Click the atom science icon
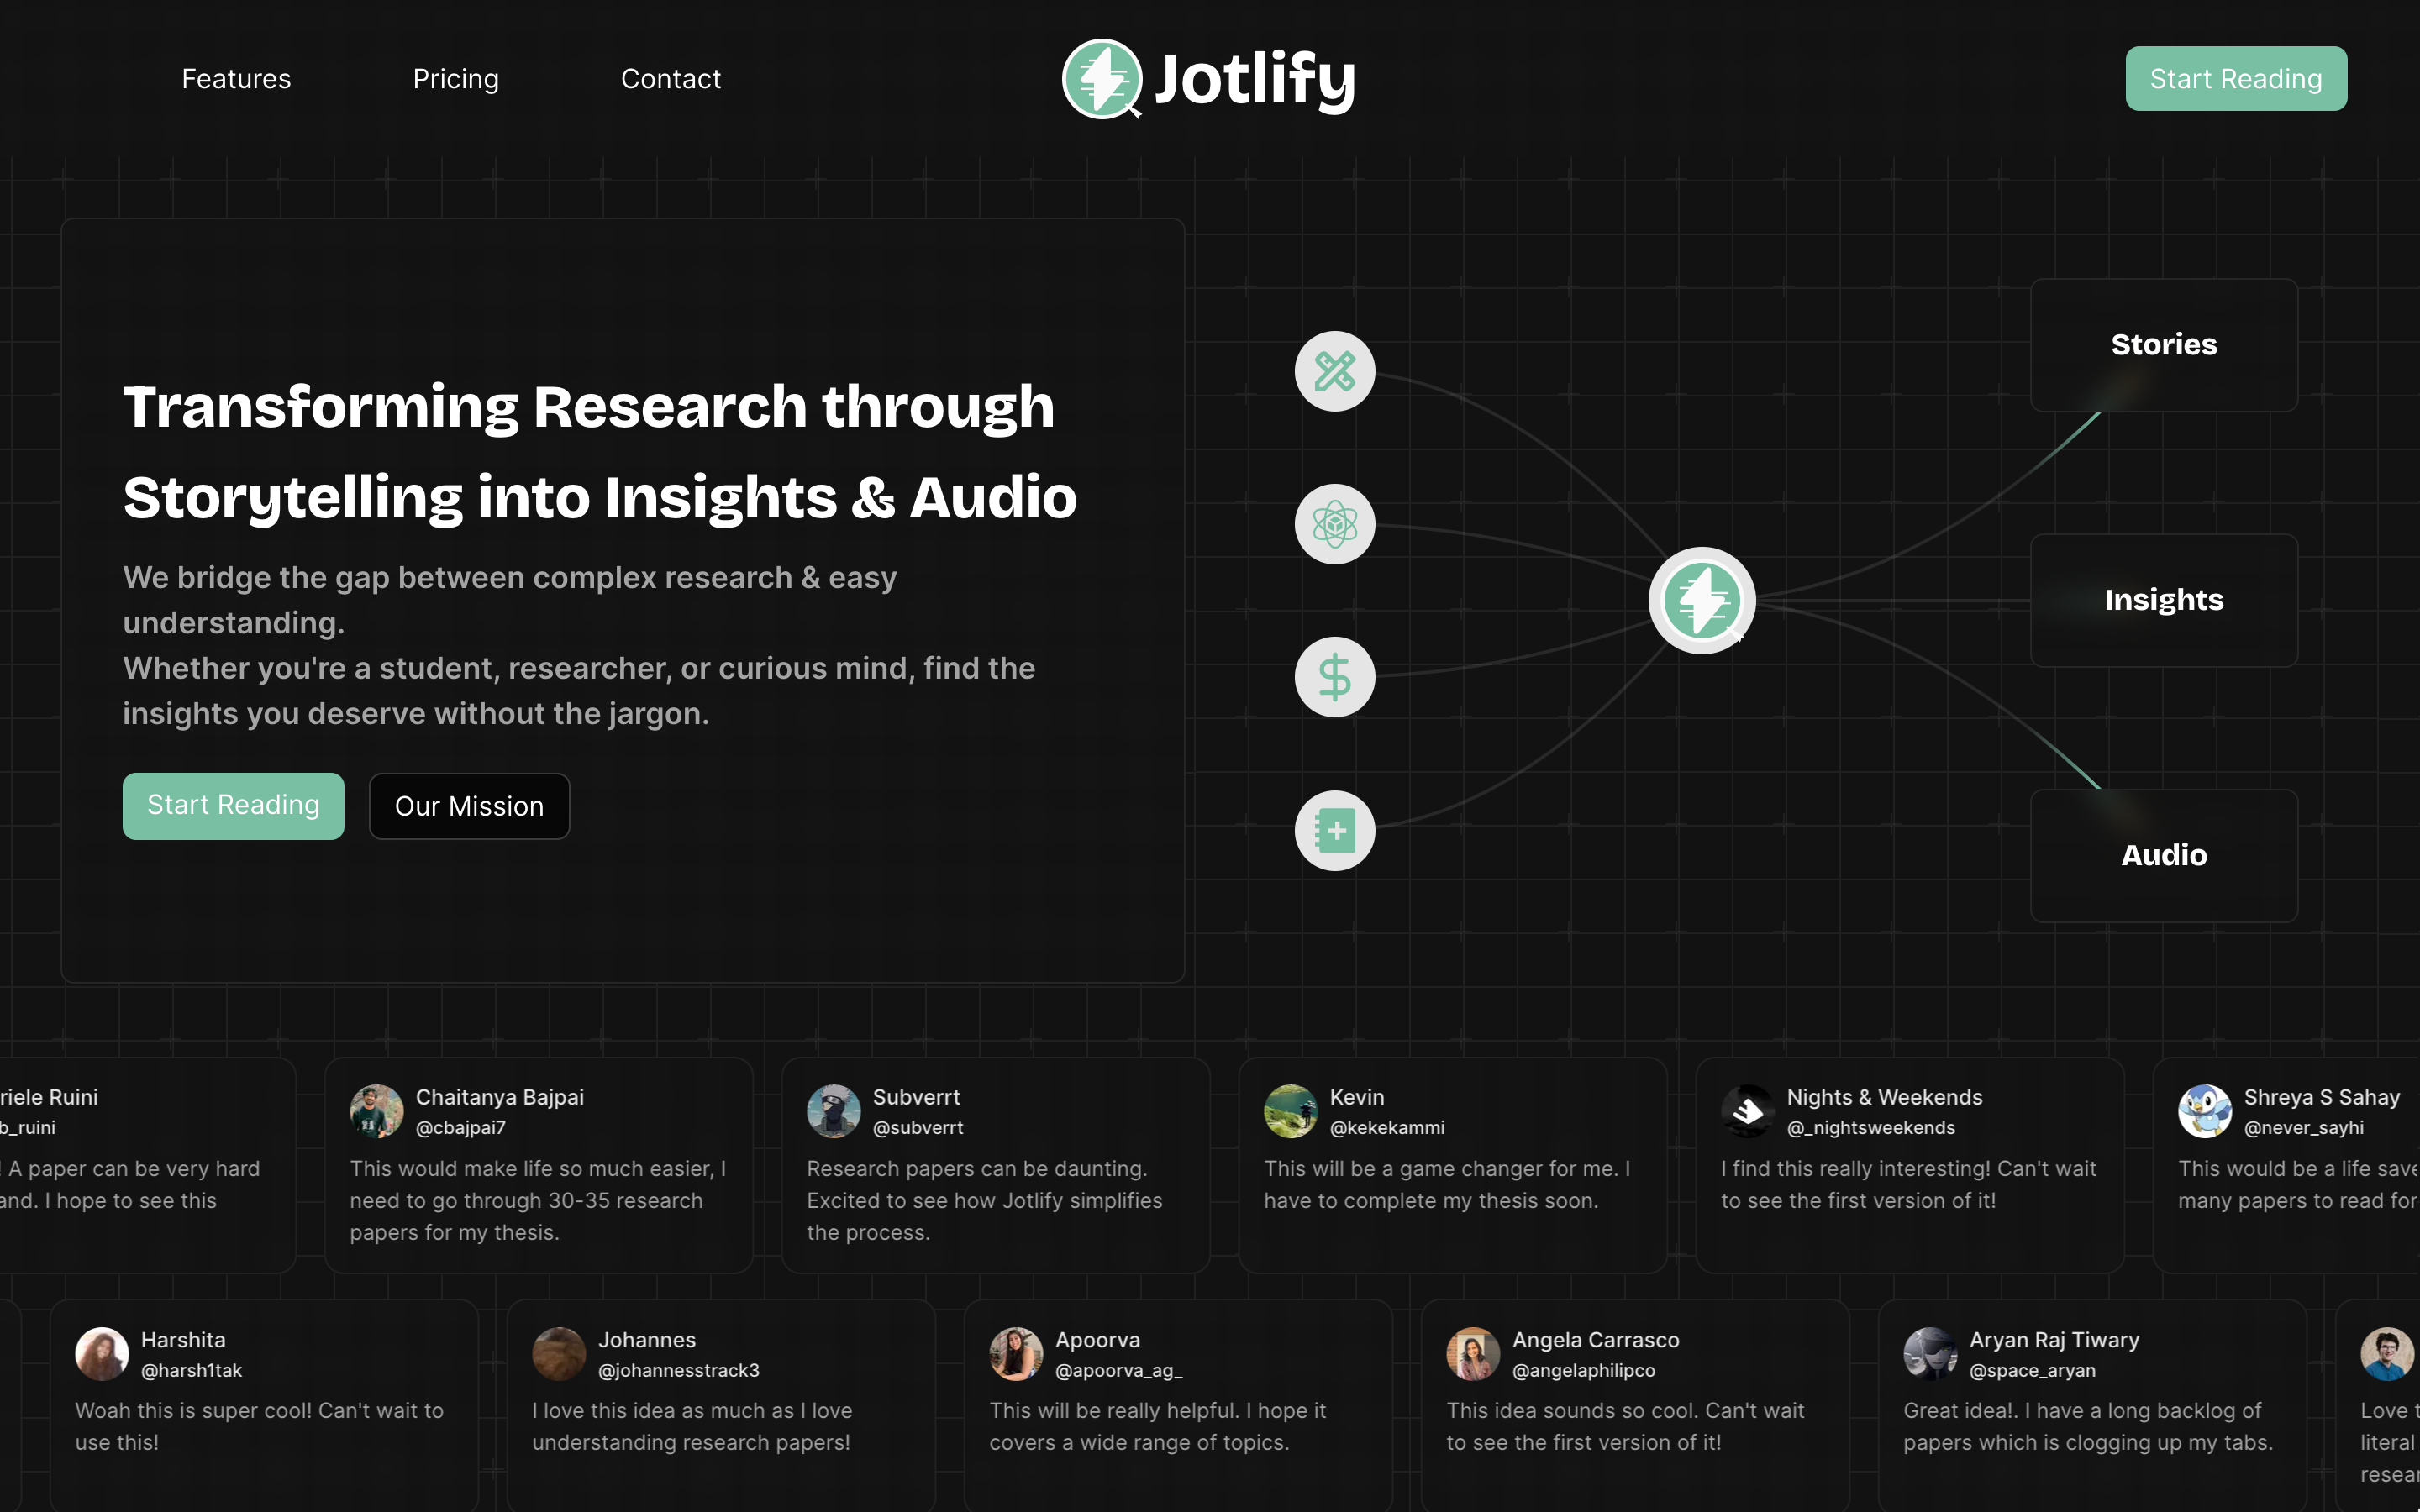The height and width of the screenshot is (1512, 2420). tap(1335, 524)
